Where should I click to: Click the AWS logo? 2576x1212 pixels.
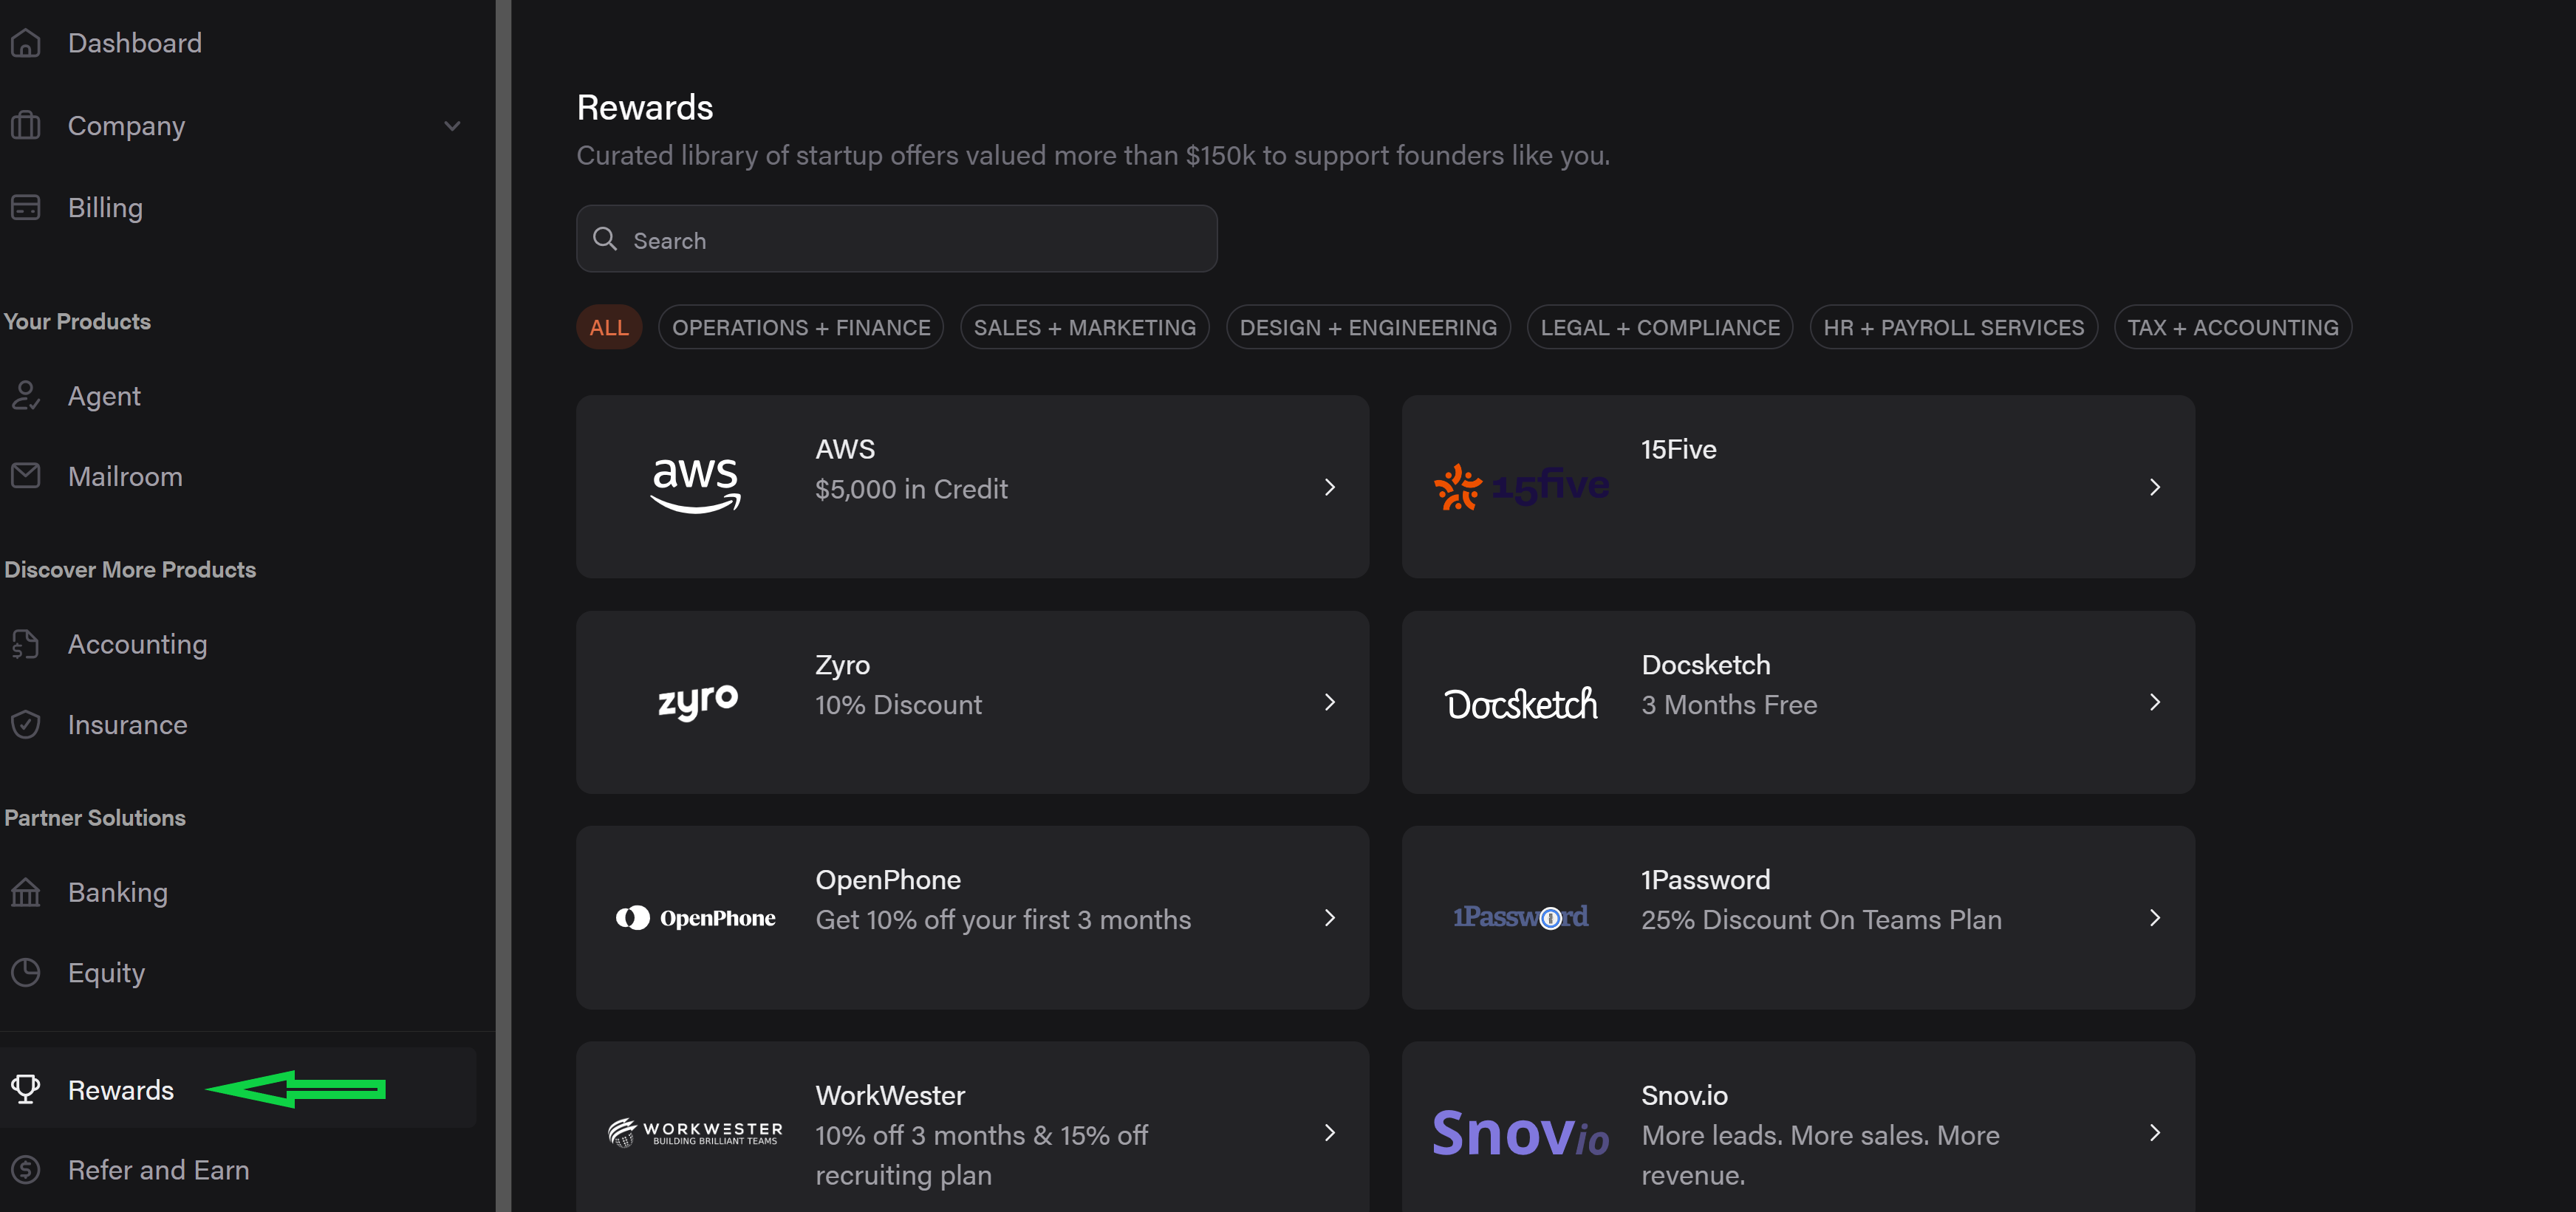[696, 486]
